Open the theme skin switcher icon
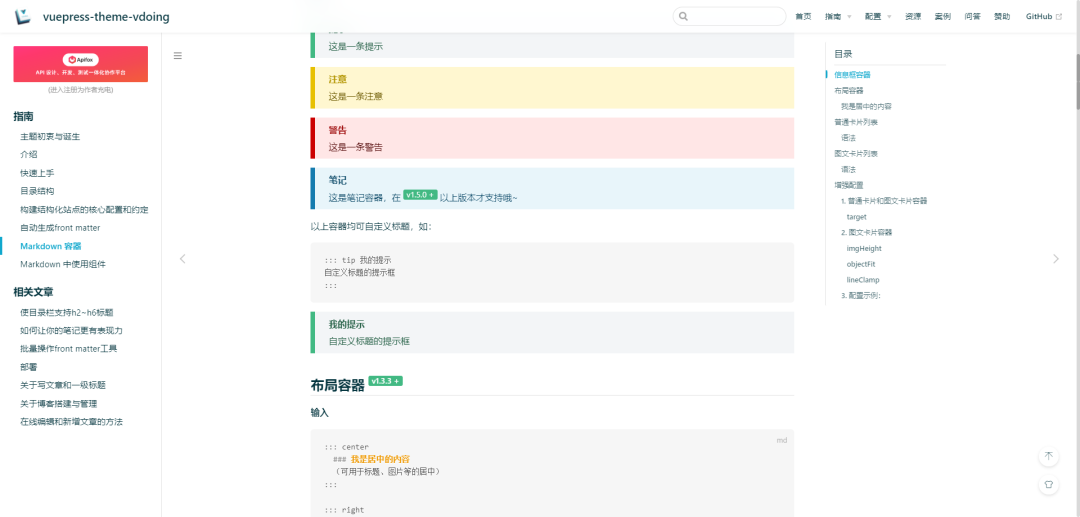 pos(1048,484)
